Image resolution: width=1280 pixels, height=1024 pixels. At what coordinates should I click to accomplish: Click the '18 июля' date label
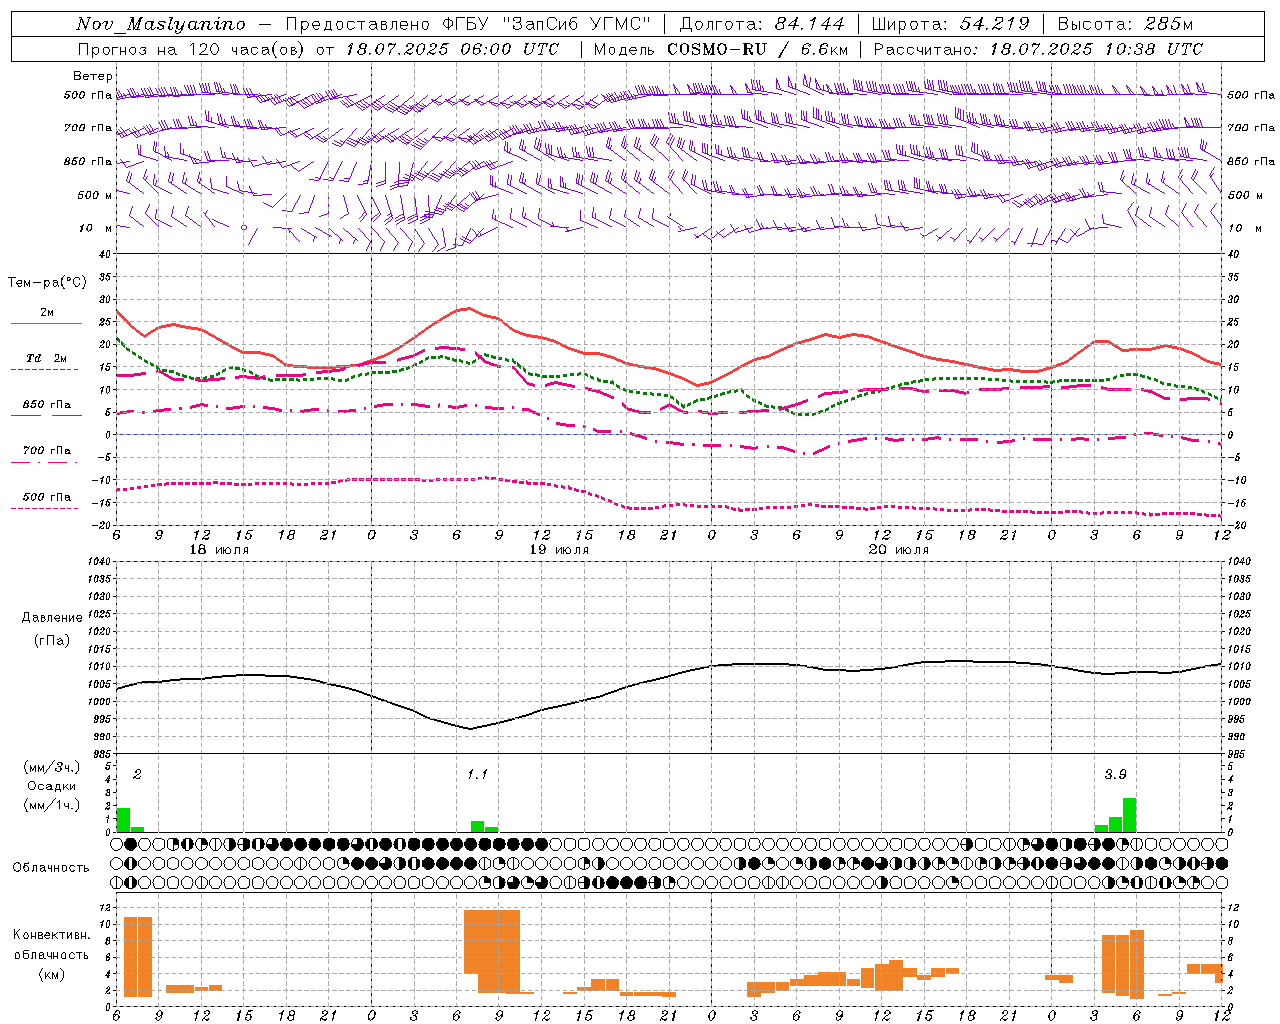[x=219, y=550]
